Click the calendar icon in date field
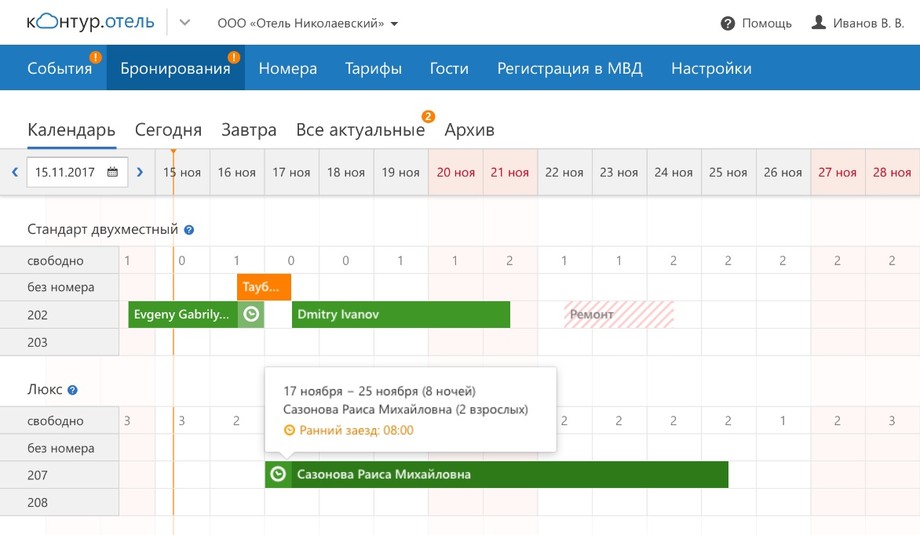 click(x=113, y=172)
